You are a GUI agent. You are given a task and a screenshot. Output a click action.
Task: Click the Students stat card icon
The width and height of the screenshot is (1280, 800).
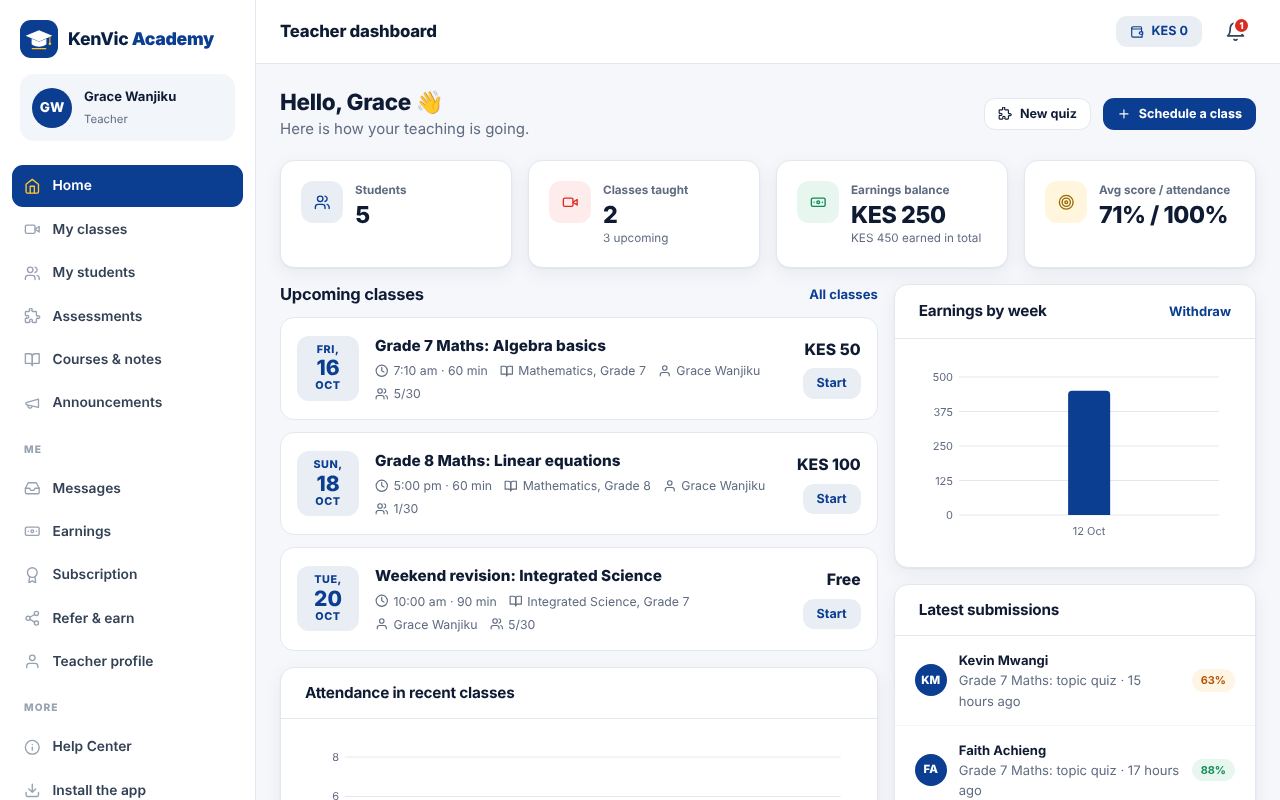322,202
